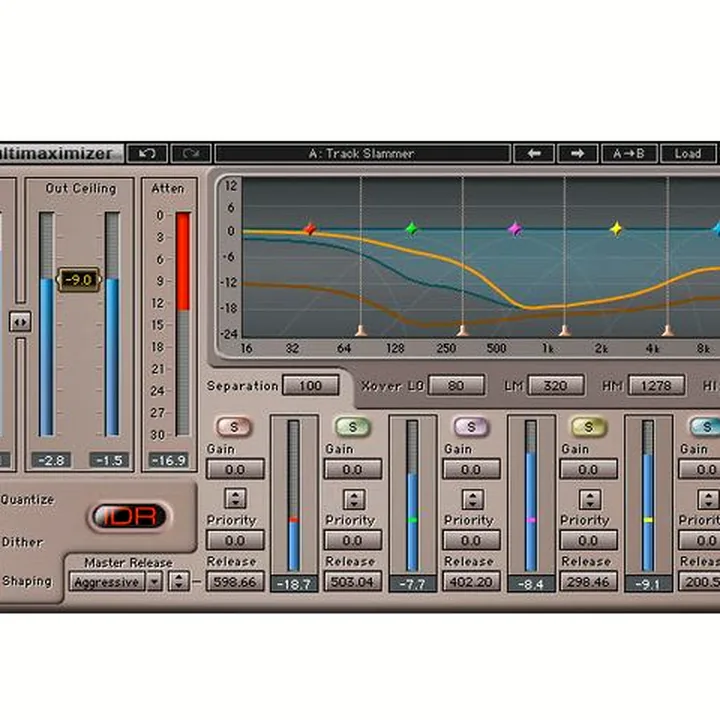Image resolution: width=720 pixels, height=720 pixels.
Task: Click the purple band stepper arrows
Action: coord(472,499)
